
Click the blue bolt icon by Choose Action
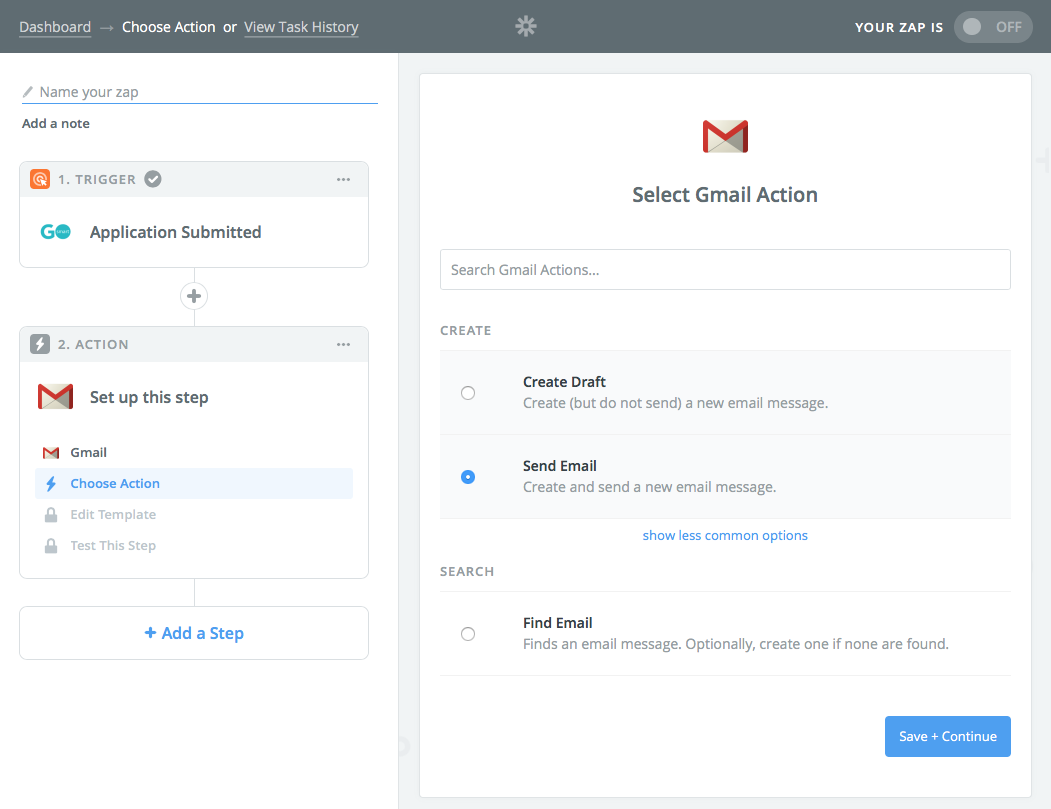pyautogui.click(x=51, y=483)
